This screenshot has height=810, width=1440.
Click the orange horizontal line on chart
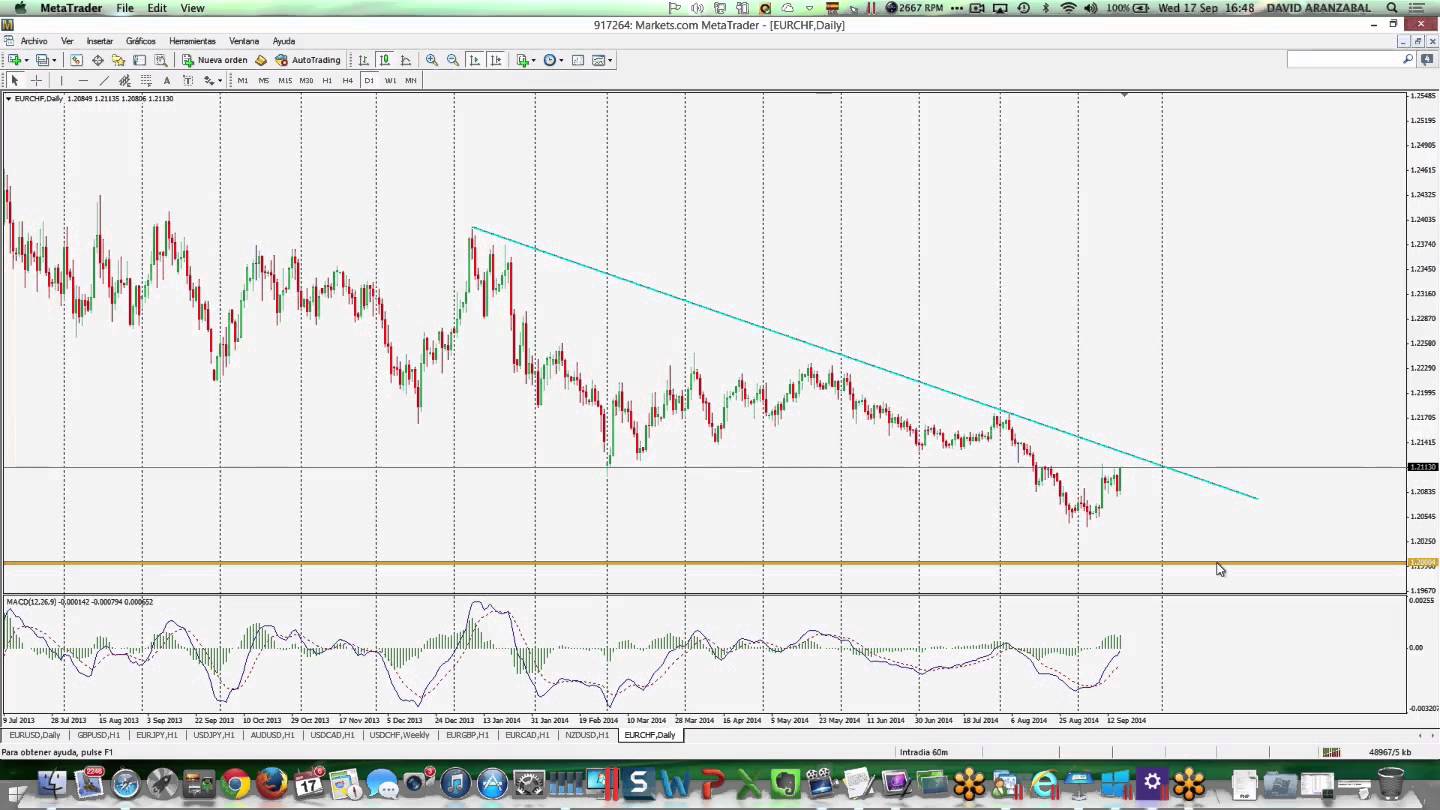point(700,563)
